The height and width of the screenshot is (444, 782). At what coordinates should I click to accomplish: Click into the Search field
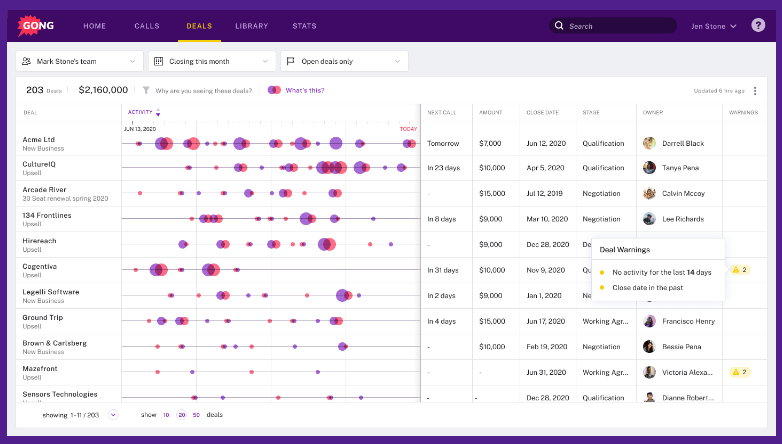613,25
